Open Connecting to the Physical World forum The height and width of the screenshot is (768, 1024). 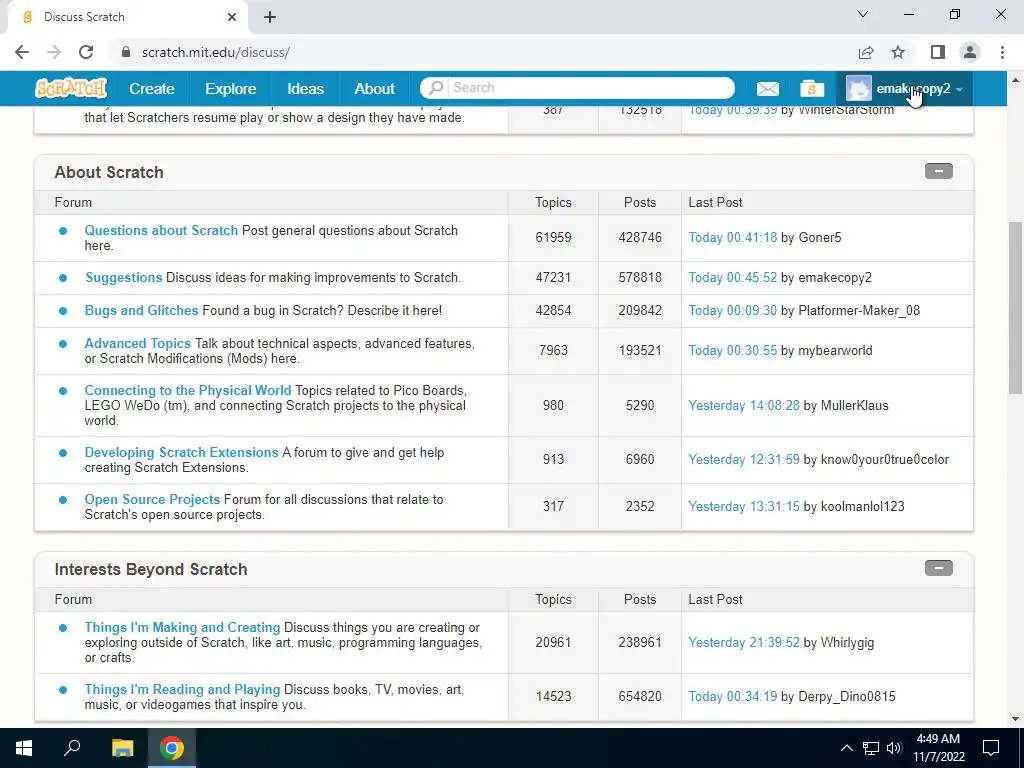click(x=187, y=391)
